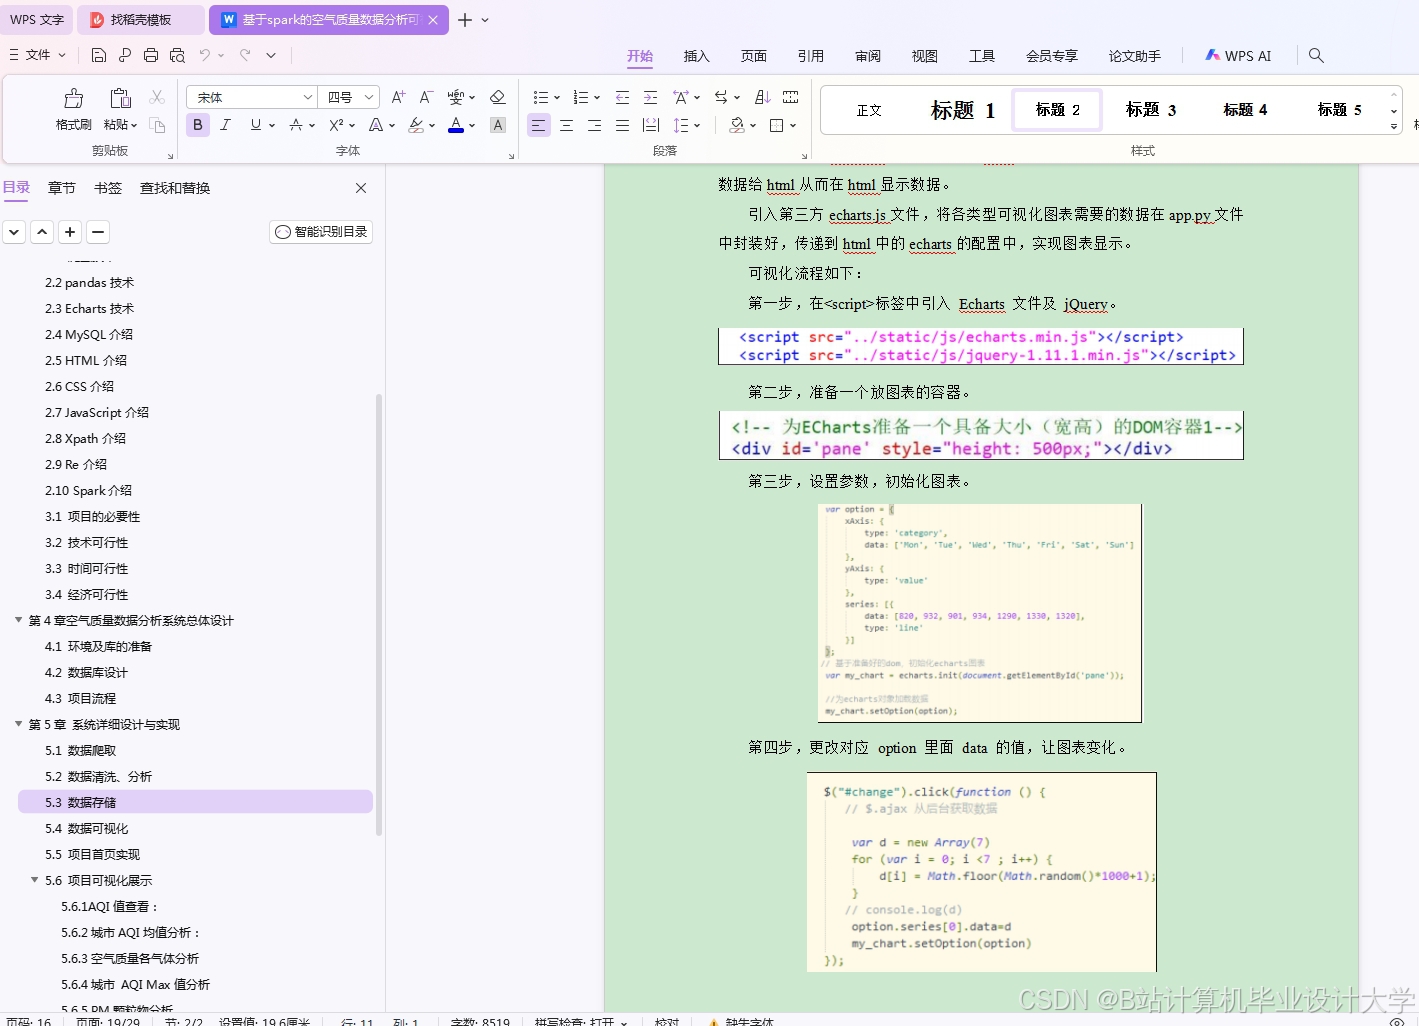Click the distributed alignment icon
Image resolution: width=1419 pixels, height=1026 pixels.
click(650, 125)
